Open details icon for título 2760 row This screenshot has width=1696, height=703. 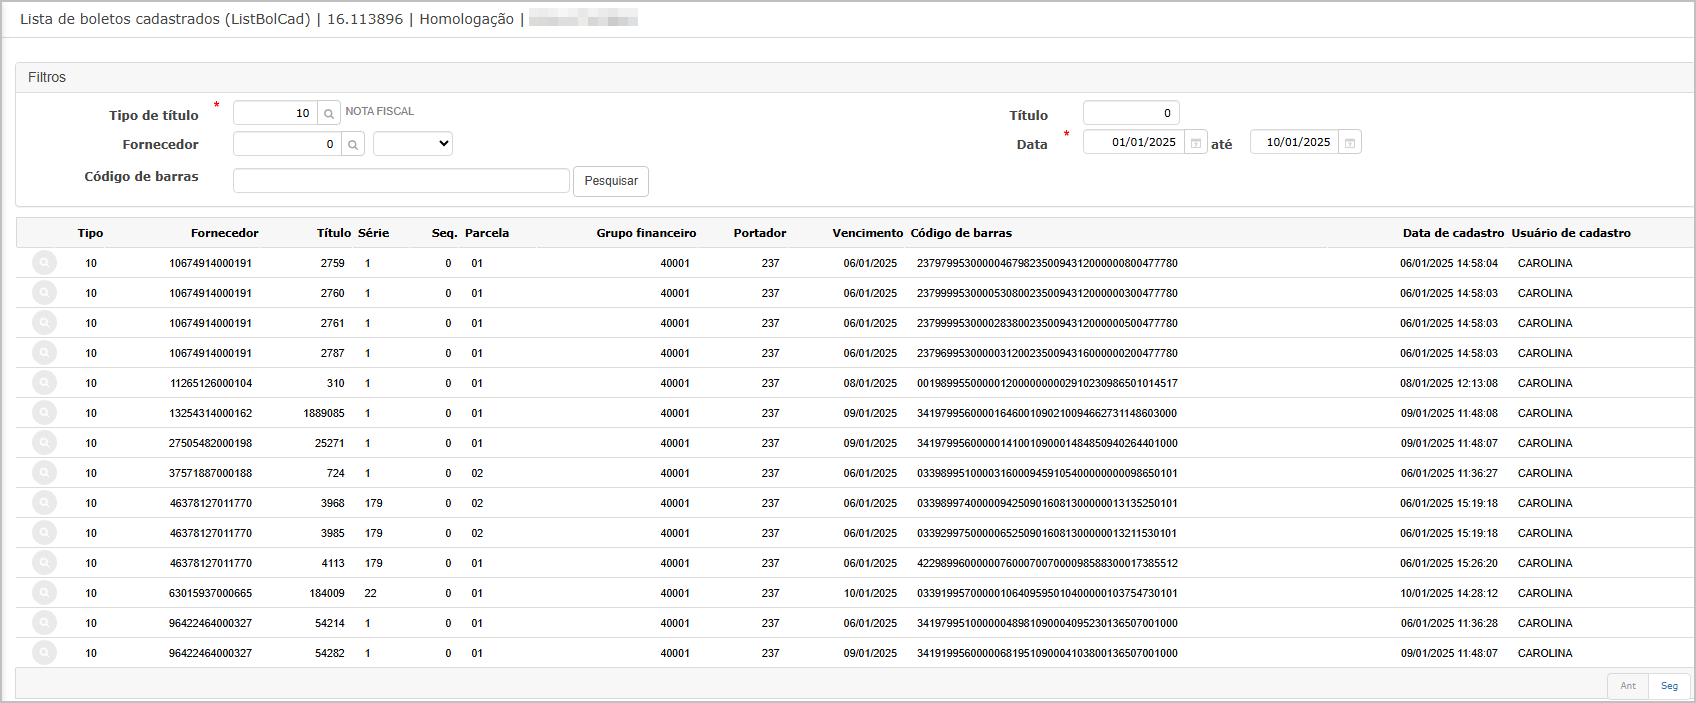click(x=44, y=293)
